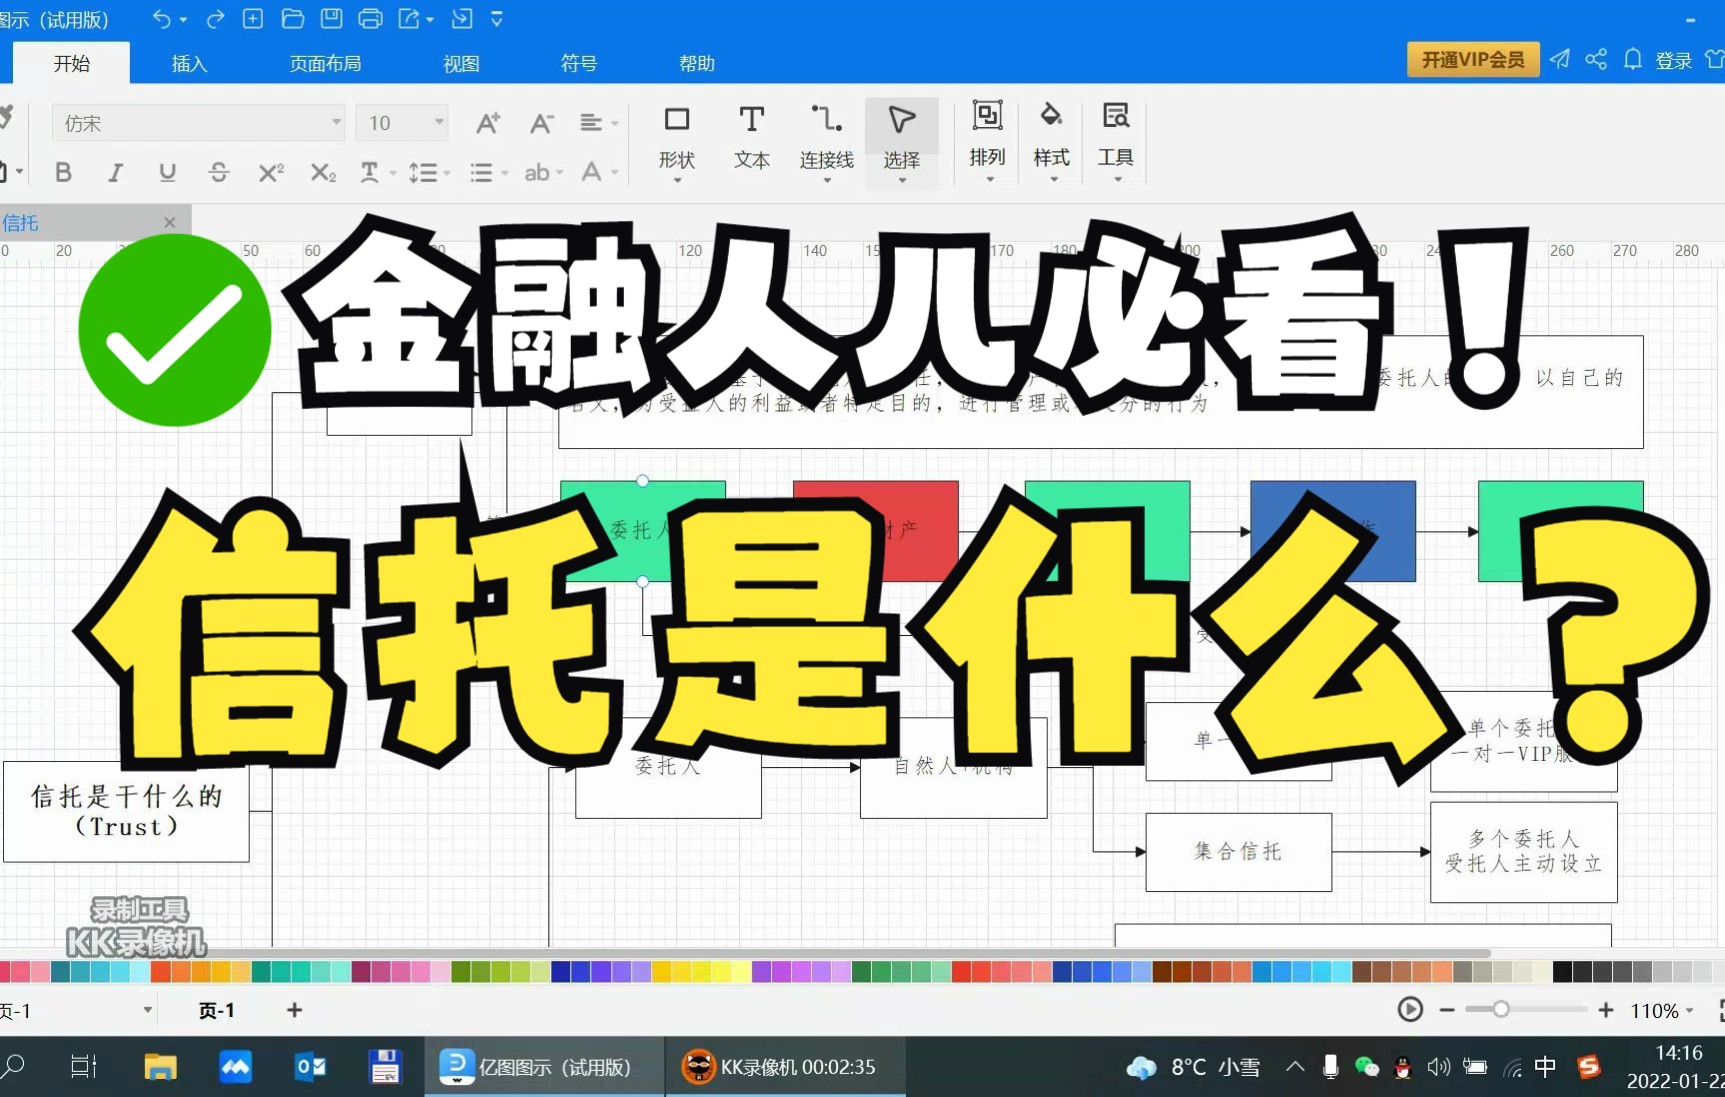Toggle bold formatting

pyautogui.click(x=63, y=172)
